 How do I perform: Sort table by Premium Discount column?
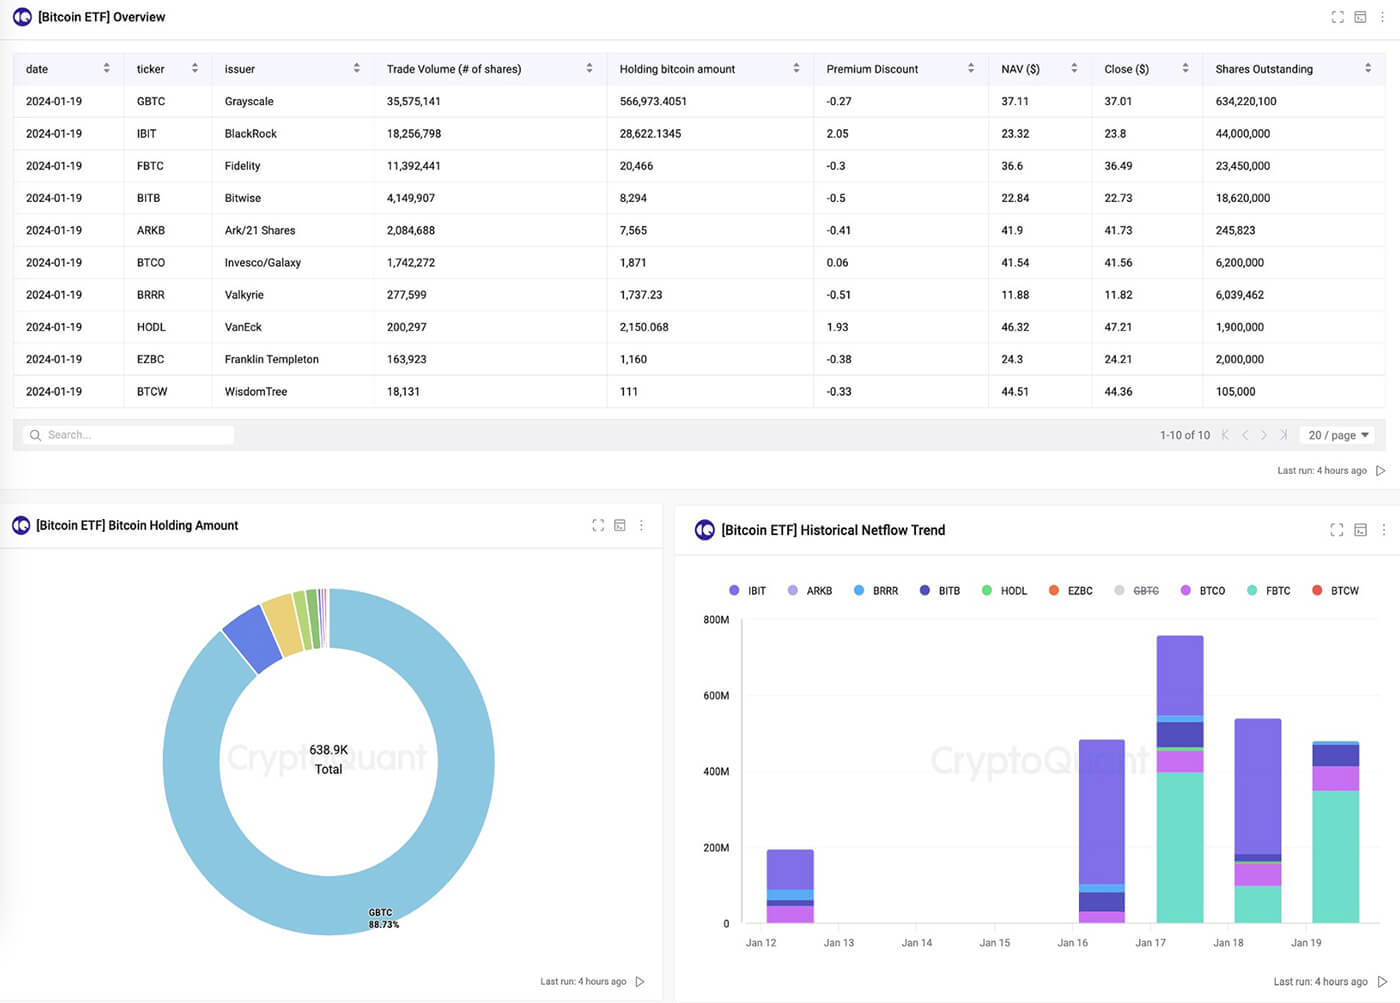[871, 69]
